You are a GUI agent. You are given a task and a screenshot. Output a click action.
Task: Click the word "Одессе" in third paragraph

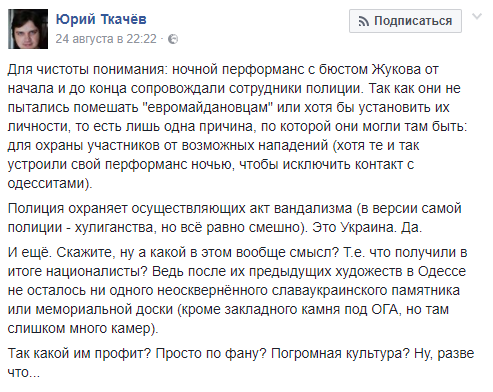pyautogui.click(x=442, y=271)
